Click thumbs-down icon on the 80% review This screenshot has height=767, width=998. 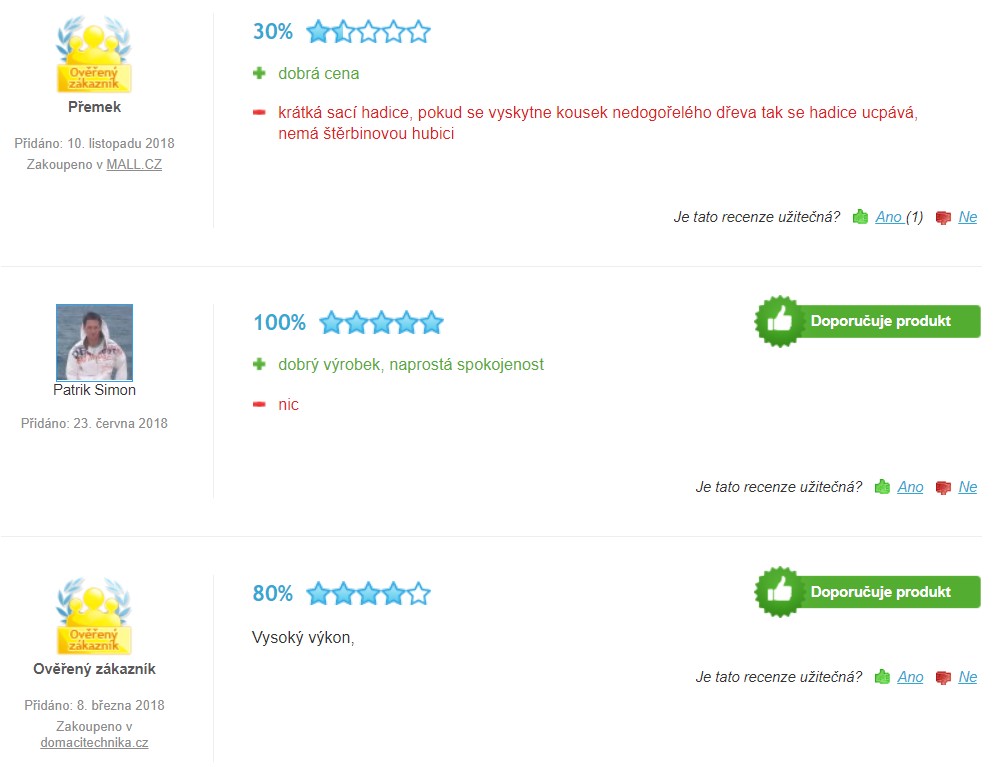point(943,677)
